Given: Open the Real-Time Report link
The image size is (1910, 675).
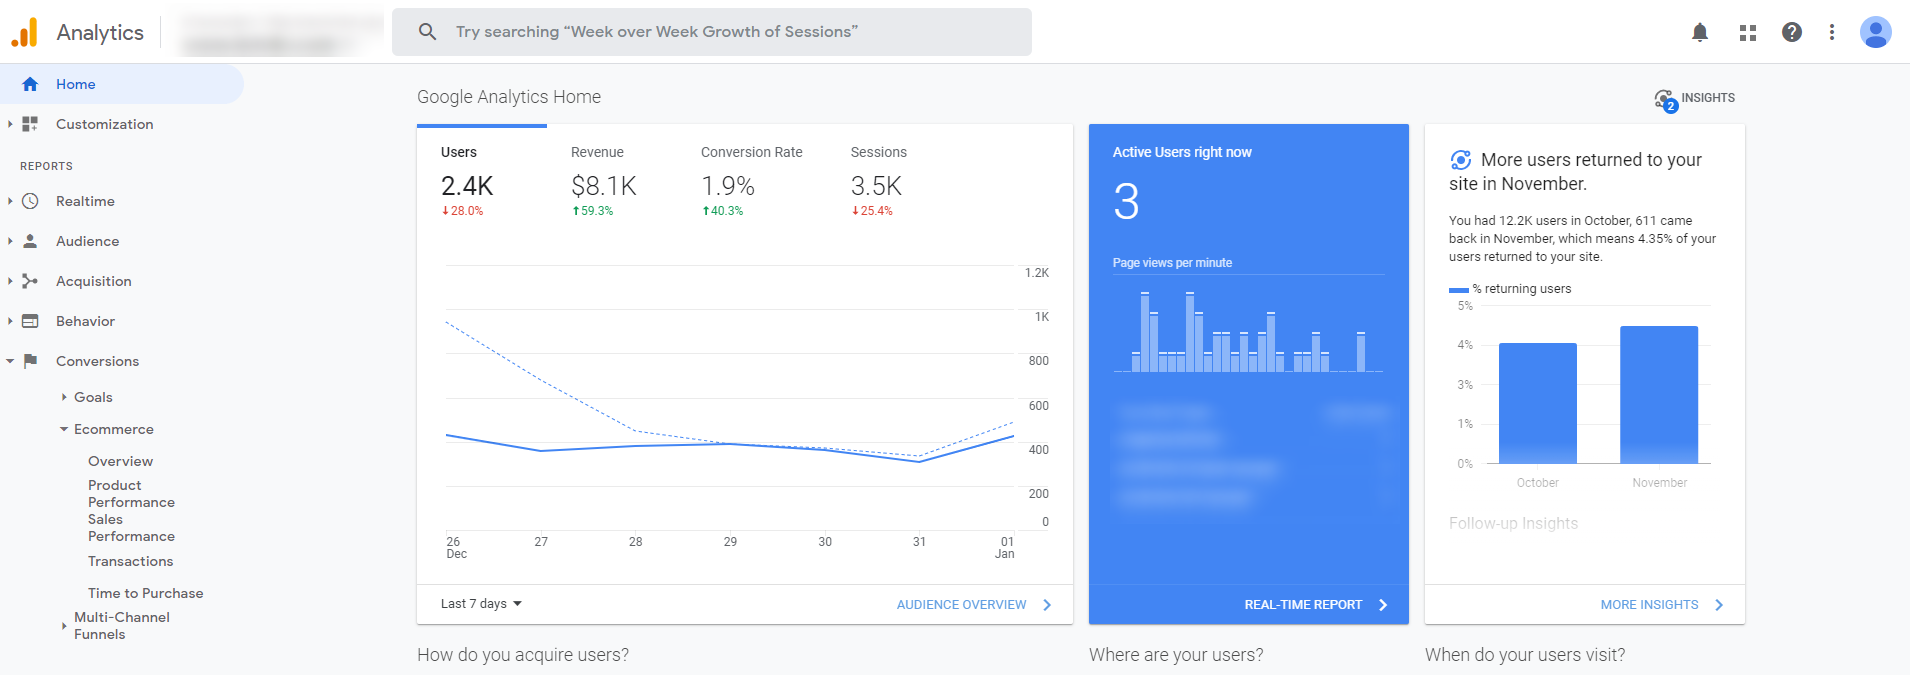Looking at the screenshot, I should [1303, 605].
